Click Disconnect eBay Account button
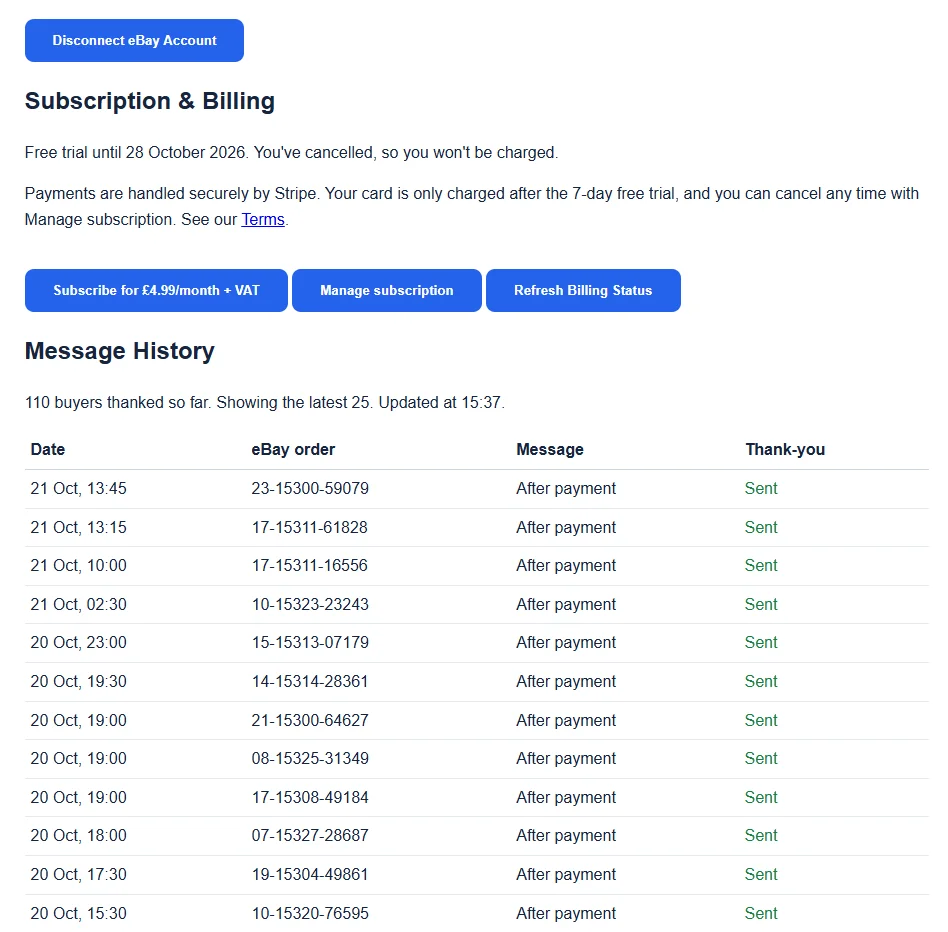Image resolution: width=948 pixels, height=932 pixels. [x=134, y=40]
